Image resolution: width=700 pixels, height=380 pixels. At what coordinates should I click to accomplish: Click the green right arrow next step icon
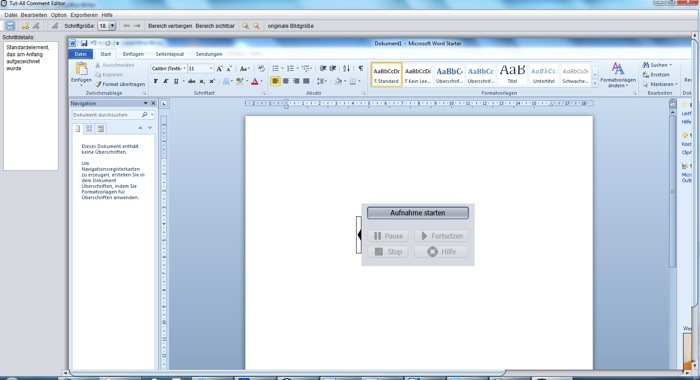(x=137, y=26)
